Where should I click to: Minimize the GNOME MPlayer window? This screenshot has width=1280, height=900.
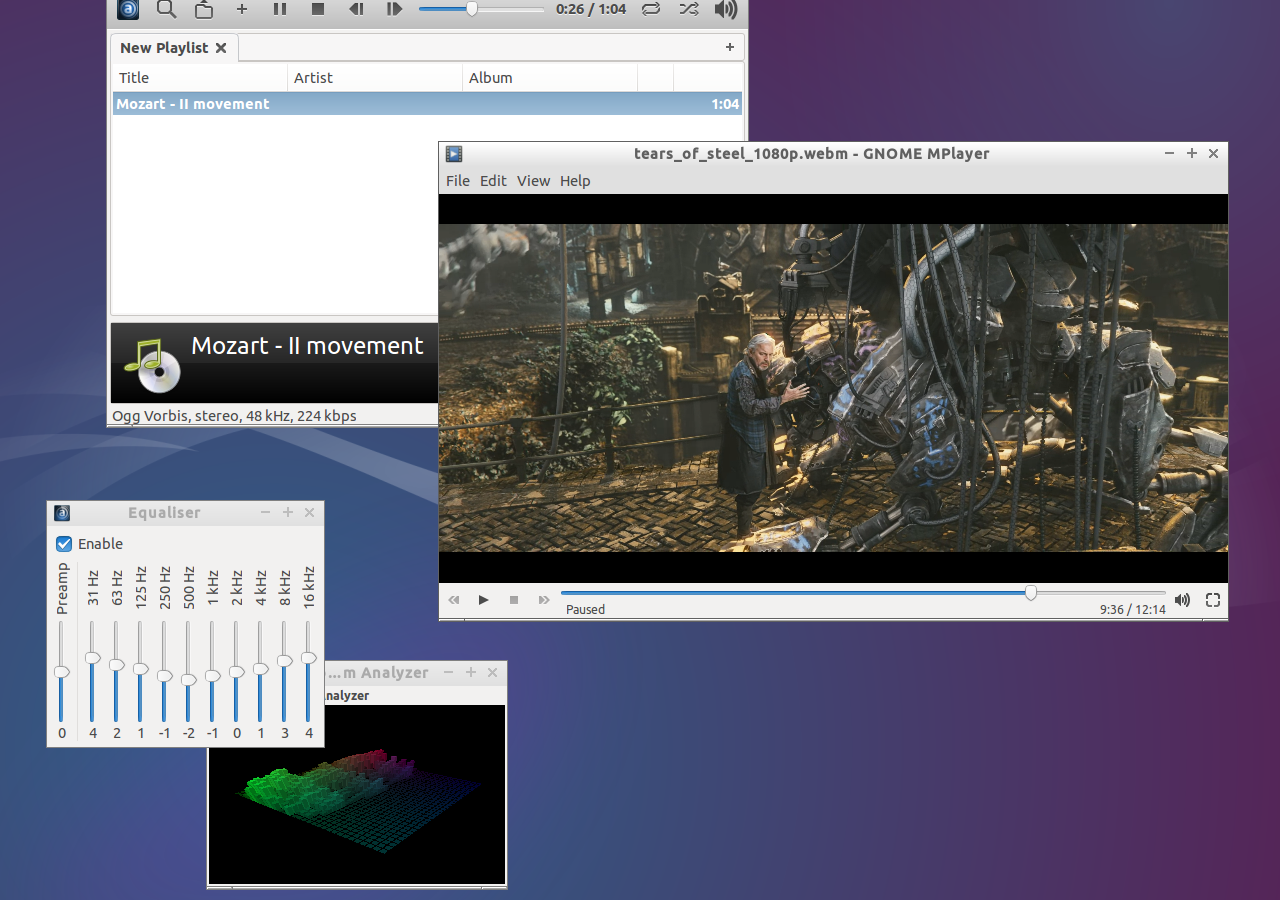1170,154
